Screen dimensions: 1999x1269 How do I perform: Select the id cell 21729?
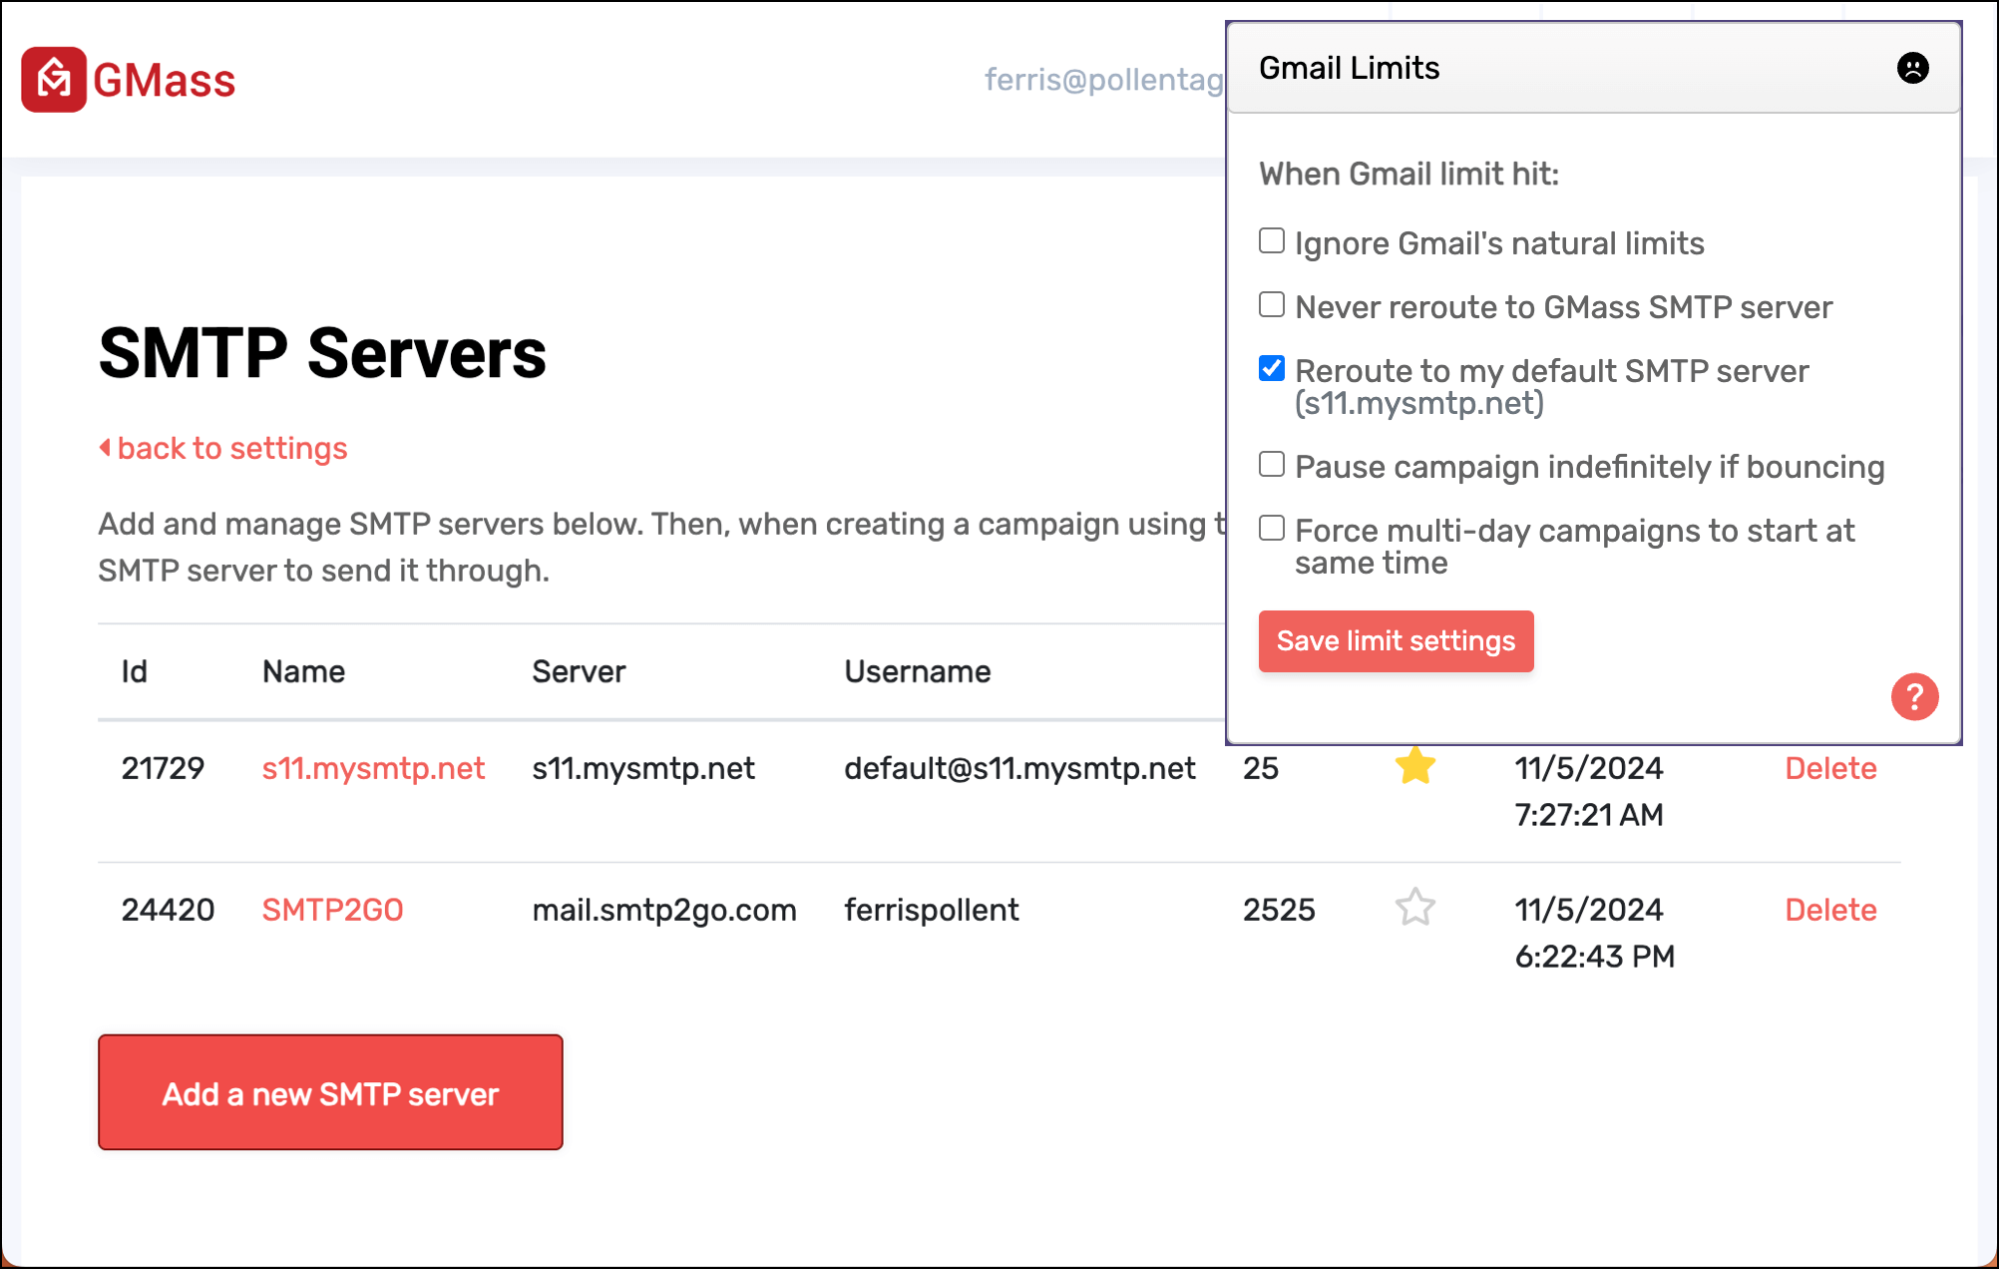163,768
